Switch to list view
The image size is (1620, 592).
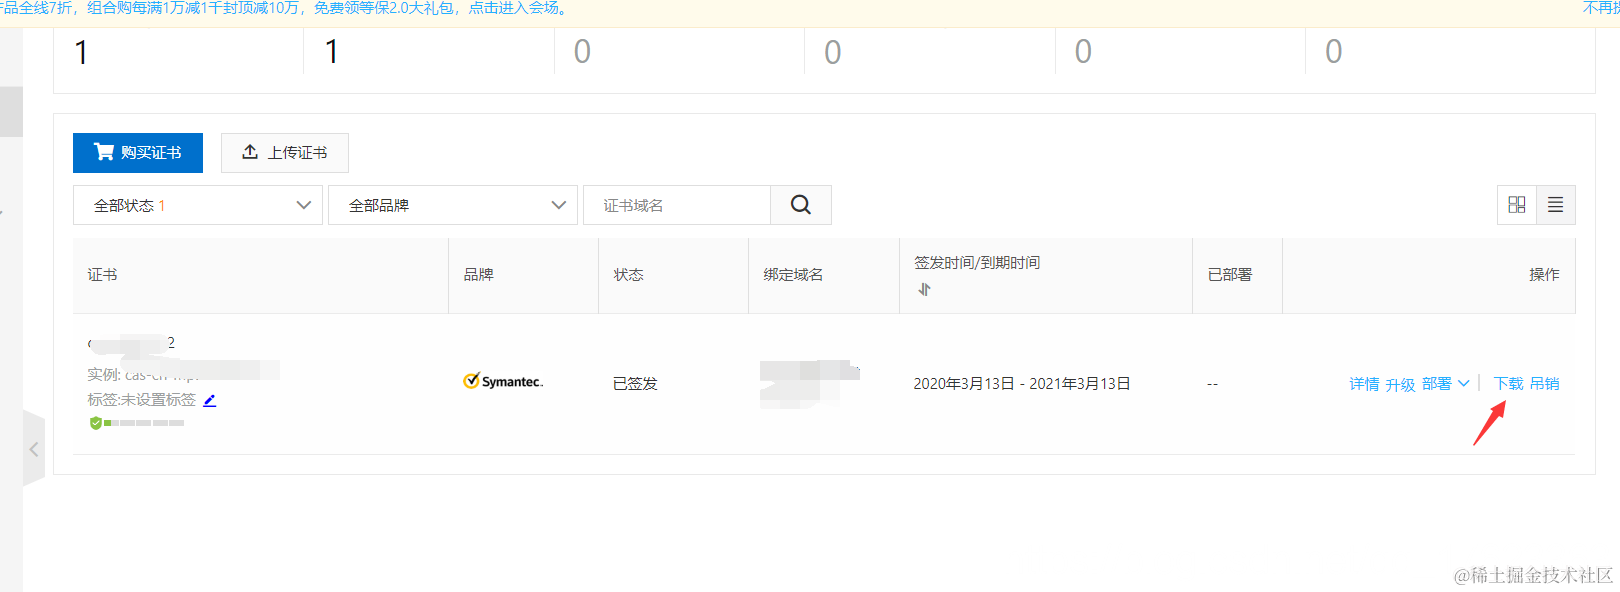pos(1556,205)
